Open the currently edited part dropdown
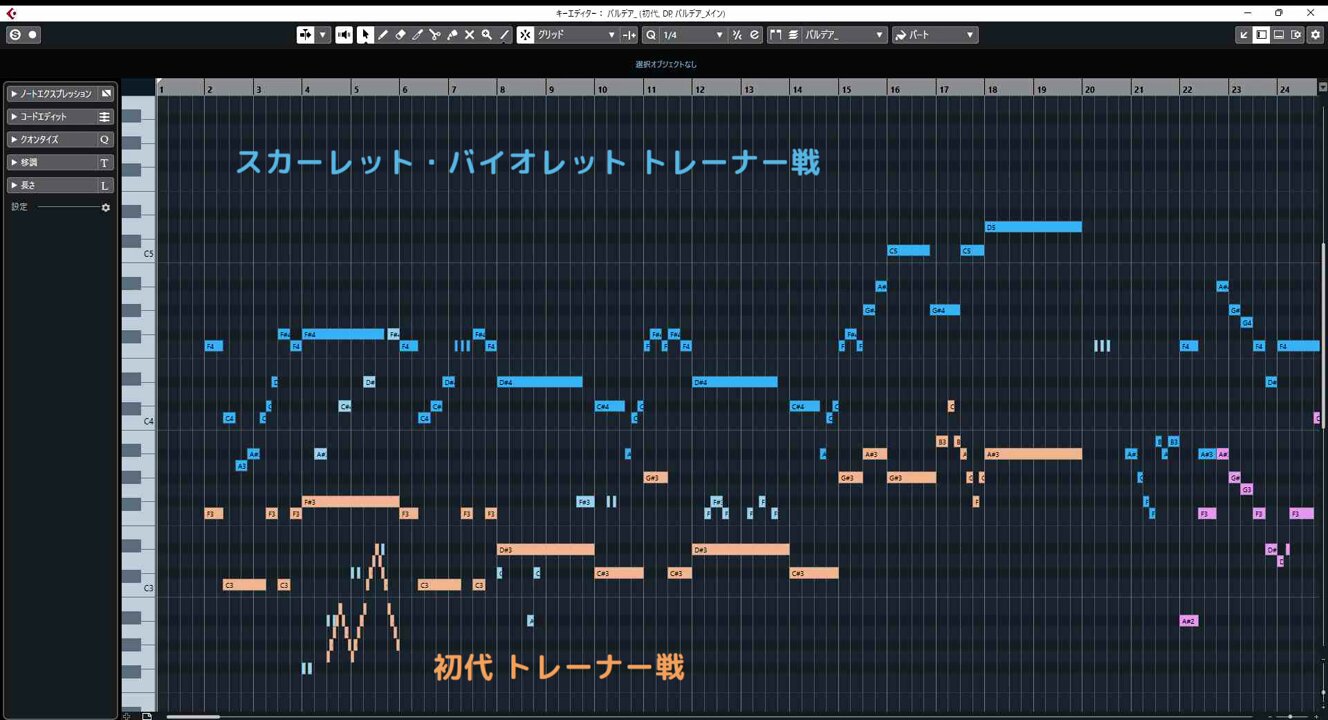The image size is (1328, 720). 845,35
